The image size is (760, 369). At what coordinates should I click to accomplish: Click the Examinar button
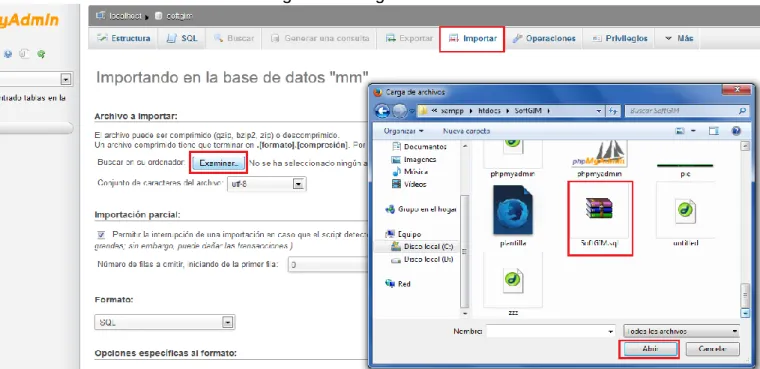tap(219, 163)
